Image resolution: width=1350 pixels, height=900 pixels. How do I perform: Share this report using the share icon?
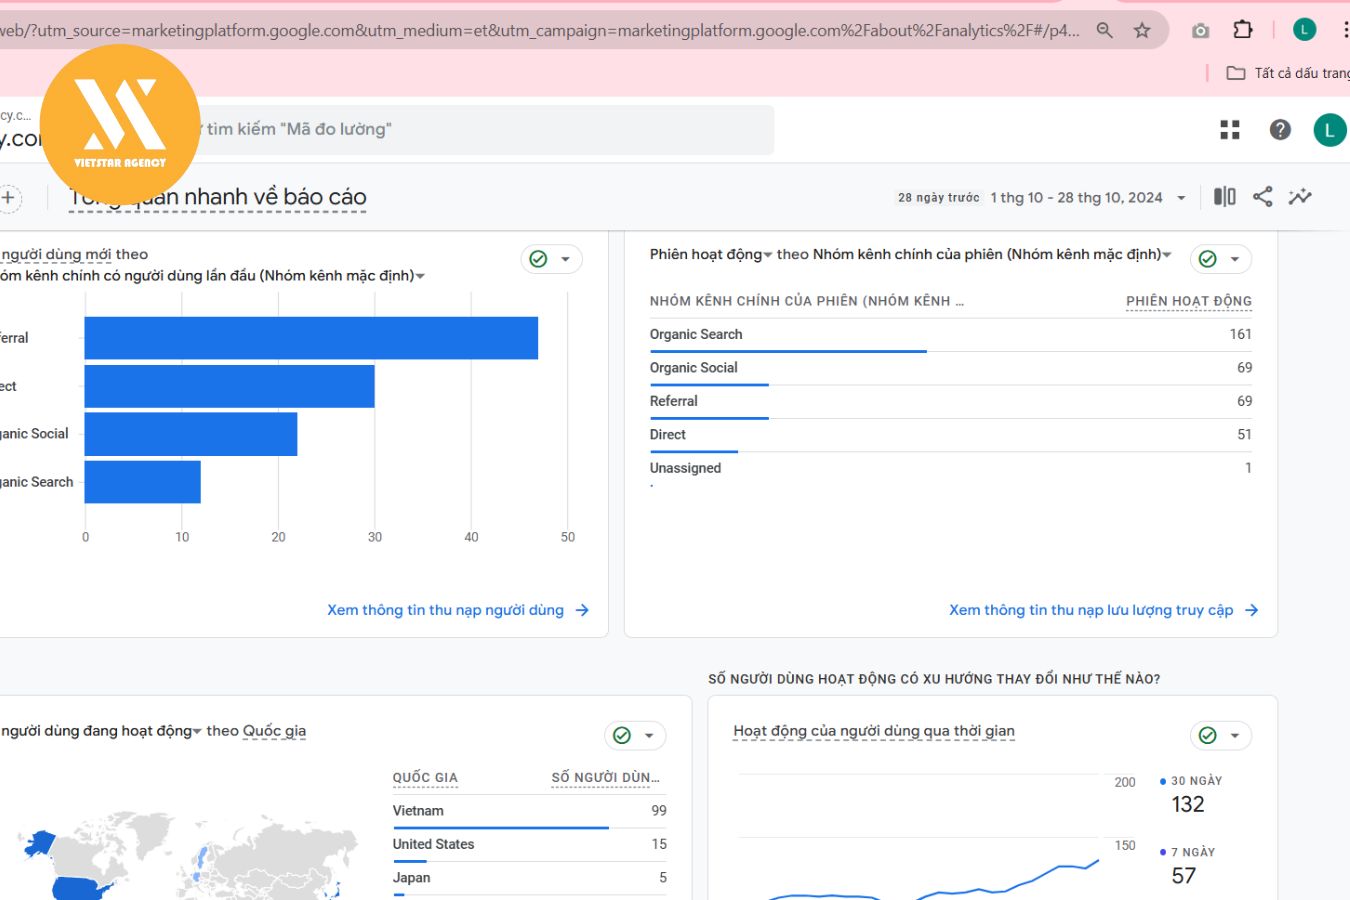point(1262,196)
